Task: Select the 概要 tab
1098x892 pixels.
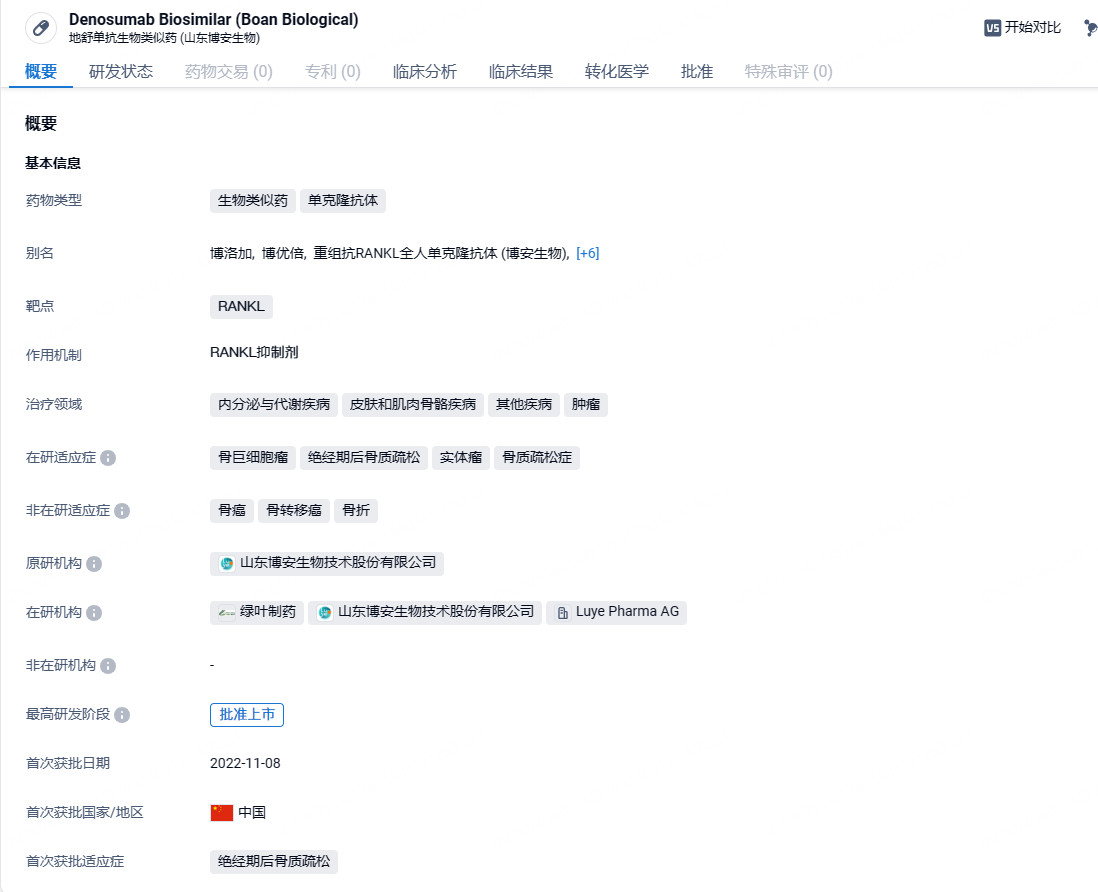Action: [x=41, y=71]
